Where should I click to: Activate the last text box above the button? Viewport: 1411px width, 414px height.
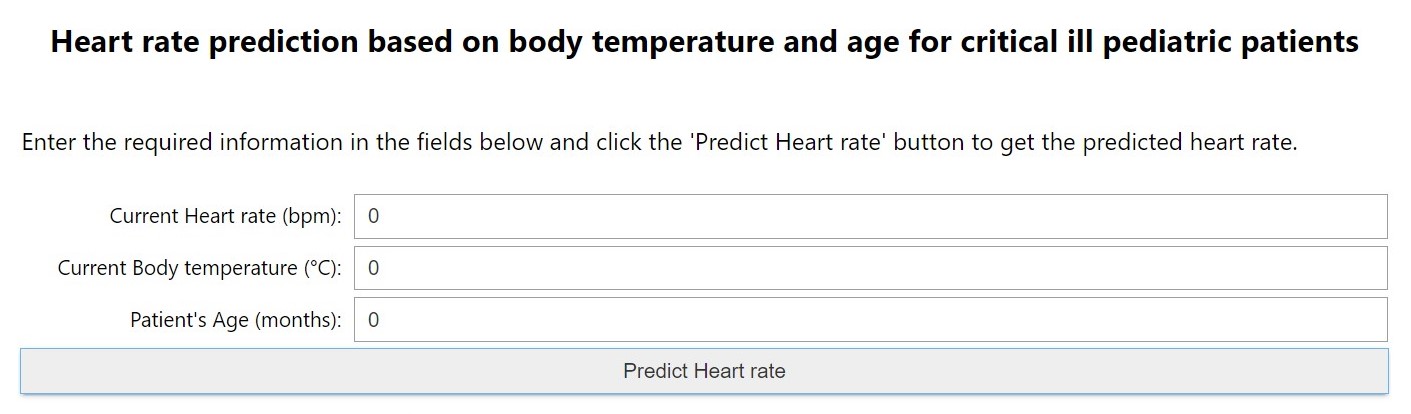pyautogui.click(x=870, y=320)
